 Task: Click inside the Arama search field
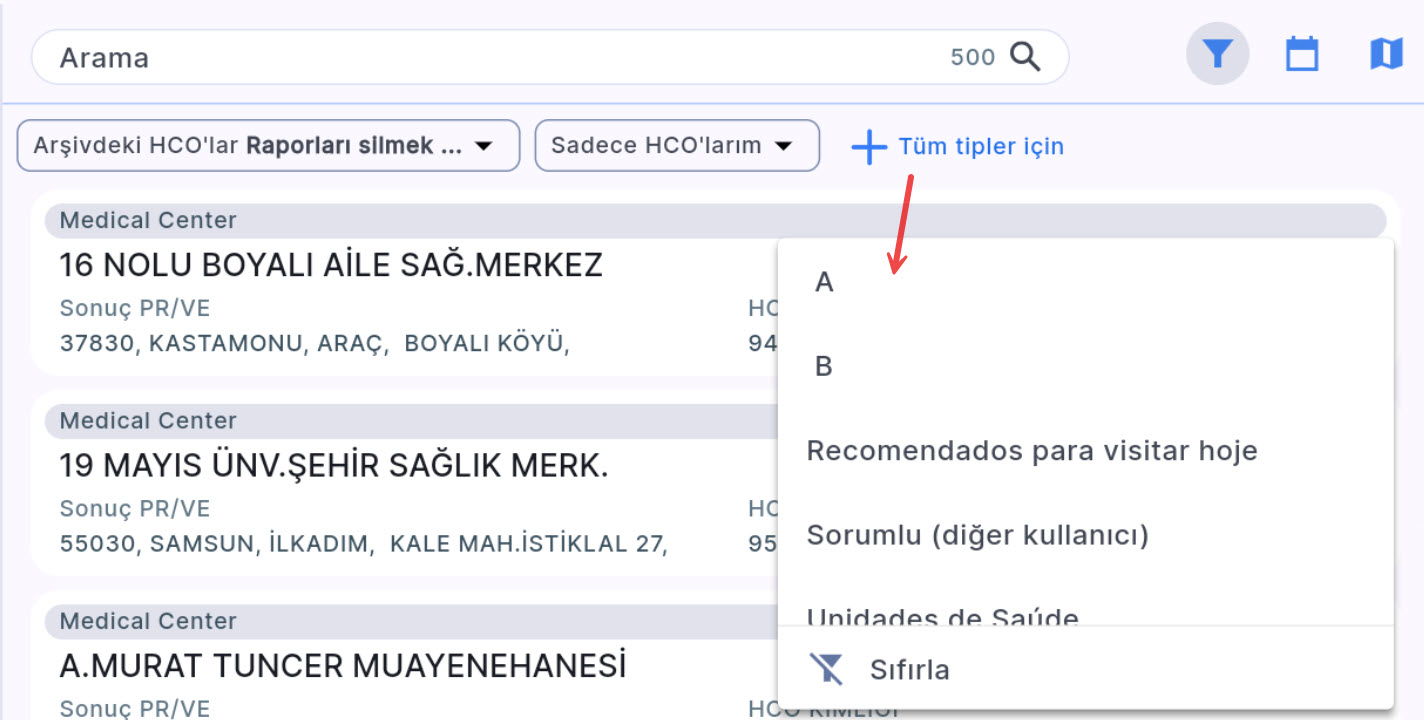tap(480, 57)
